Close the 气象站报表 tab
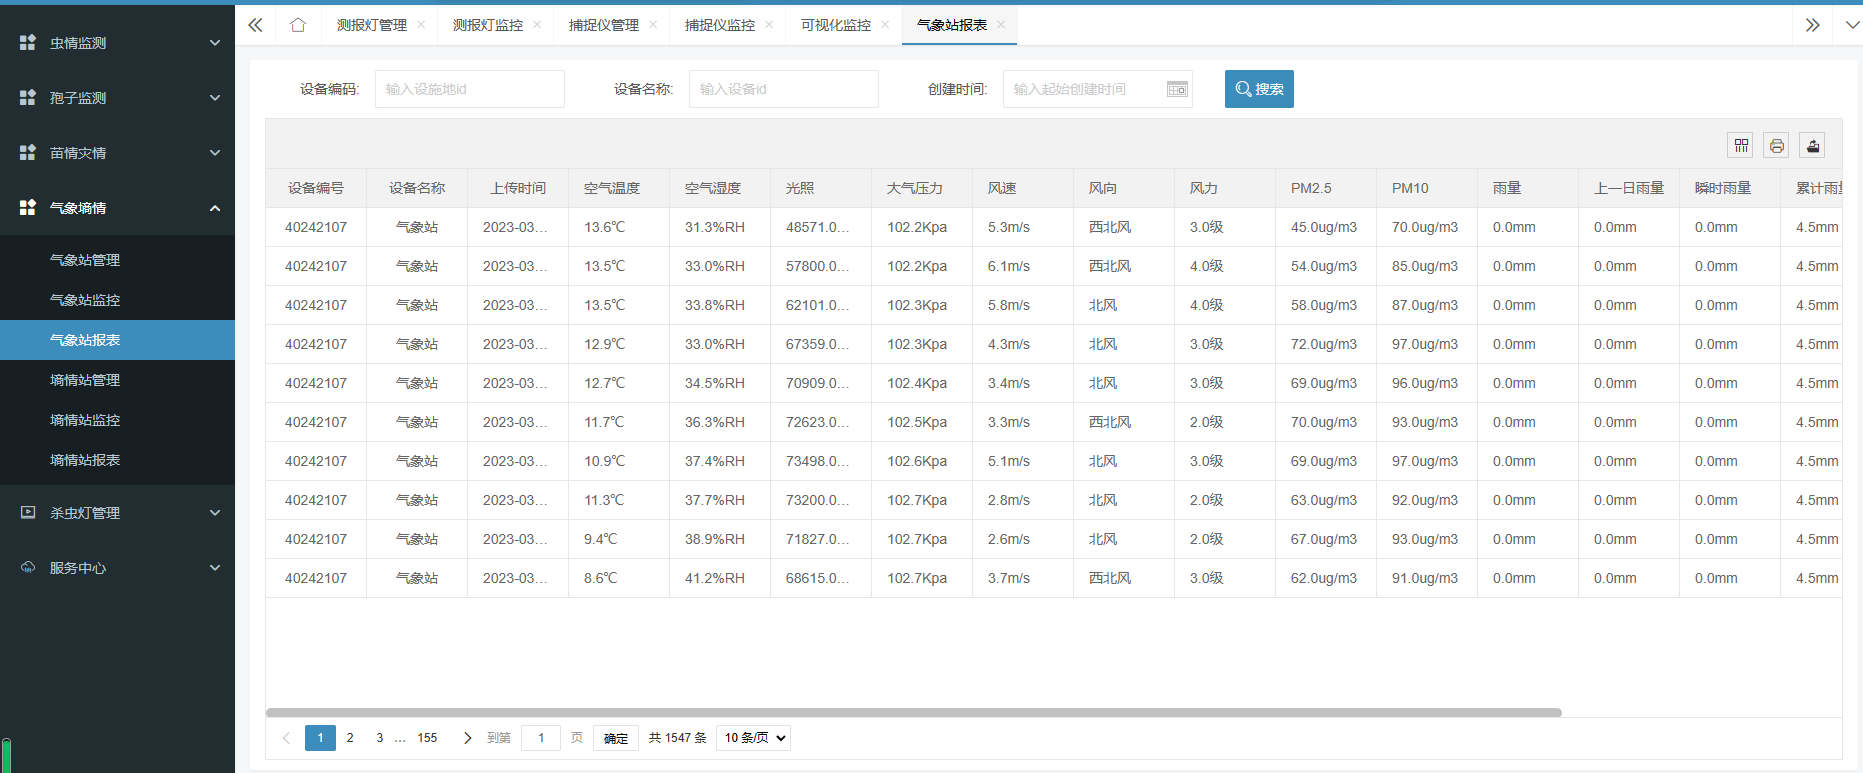1863x773 pixels. [1001, 25]
